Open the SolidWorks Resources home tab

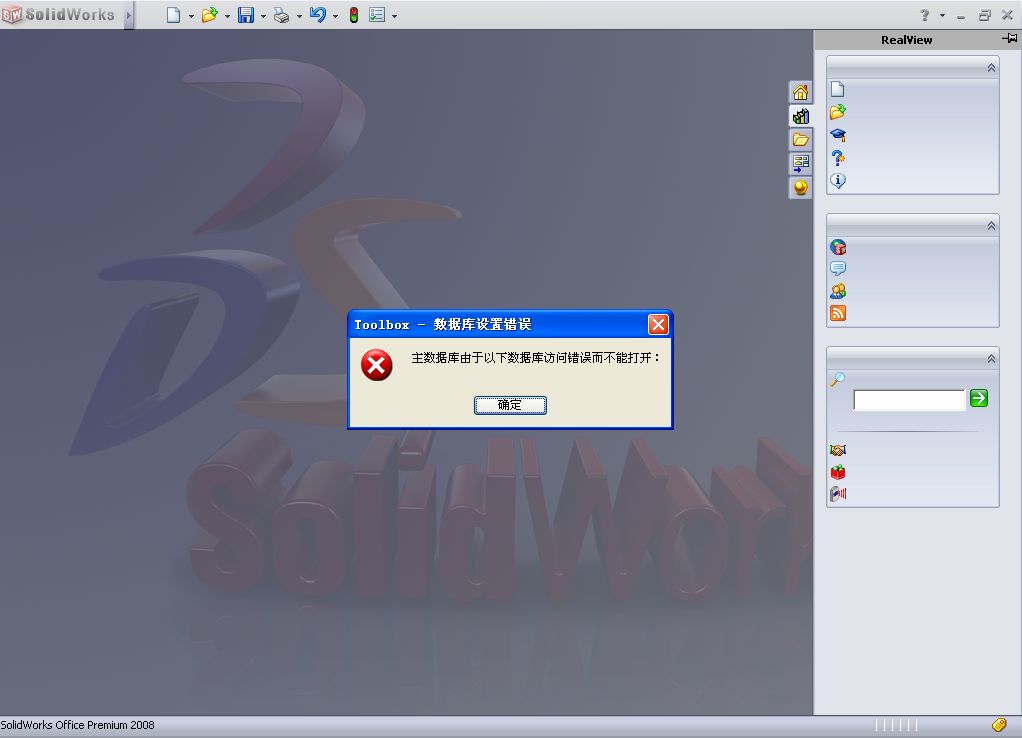(800, 91)
